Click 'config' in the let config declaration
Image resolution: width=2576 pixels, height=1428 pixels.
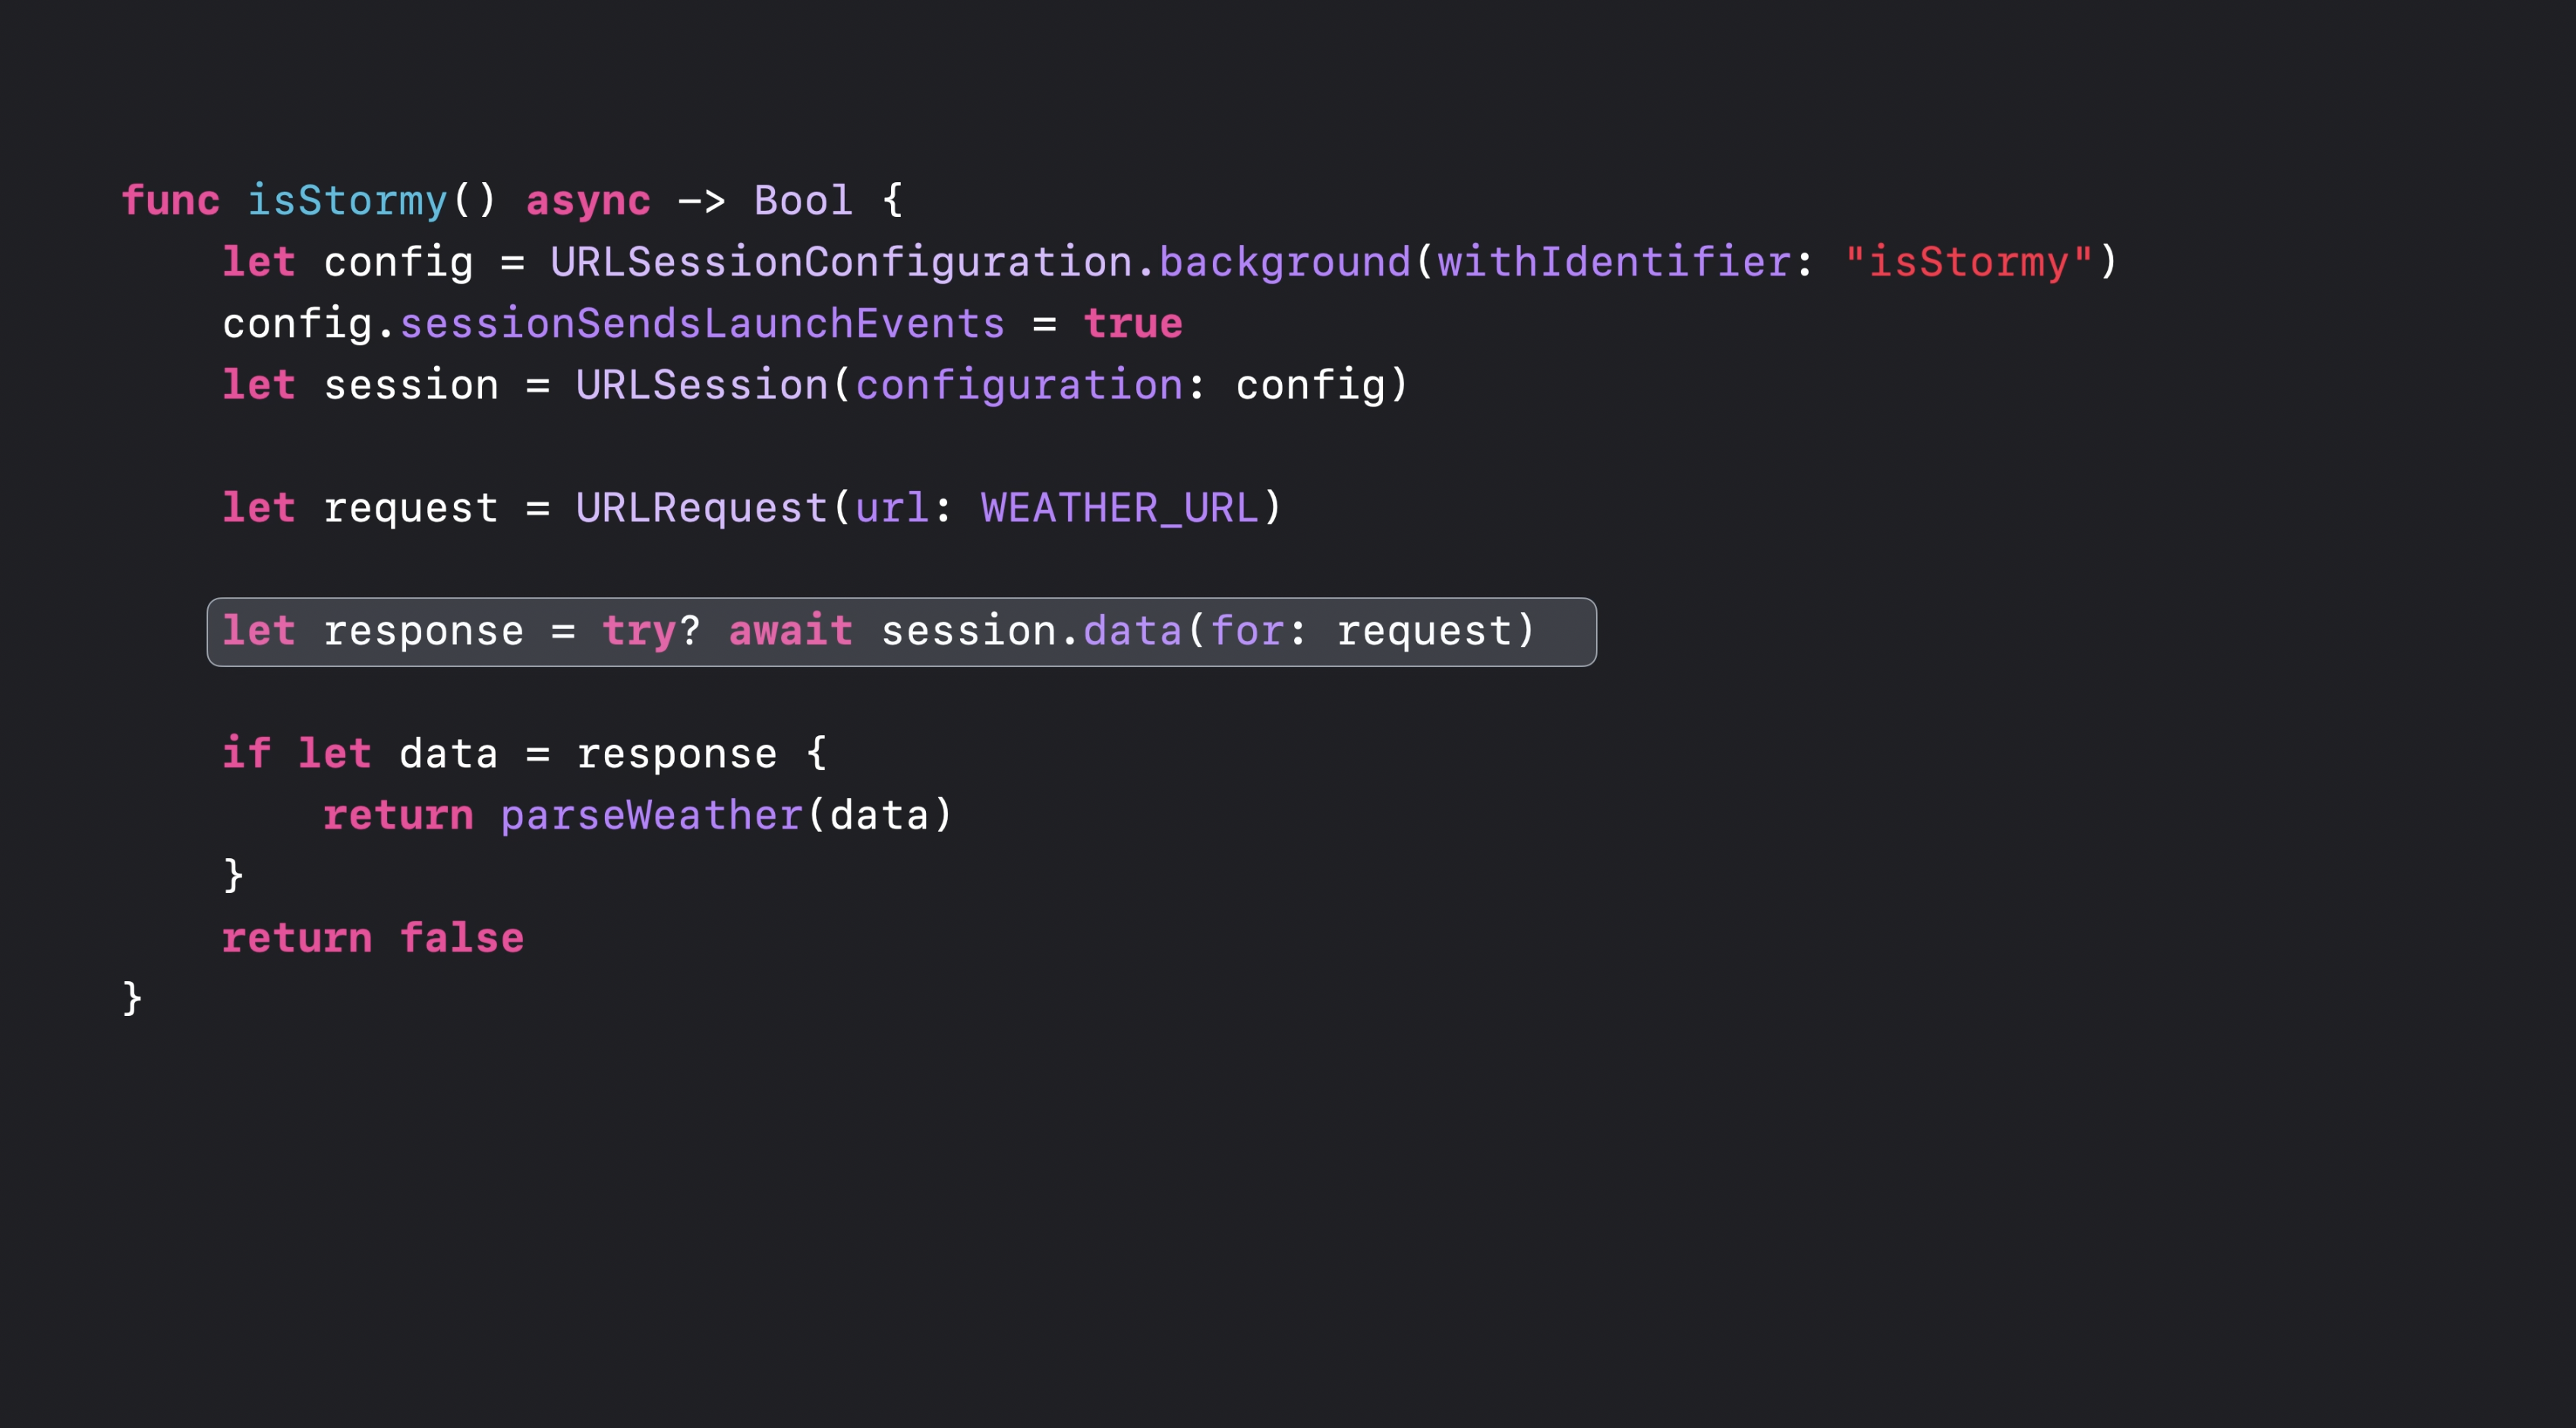pos(398,263)
